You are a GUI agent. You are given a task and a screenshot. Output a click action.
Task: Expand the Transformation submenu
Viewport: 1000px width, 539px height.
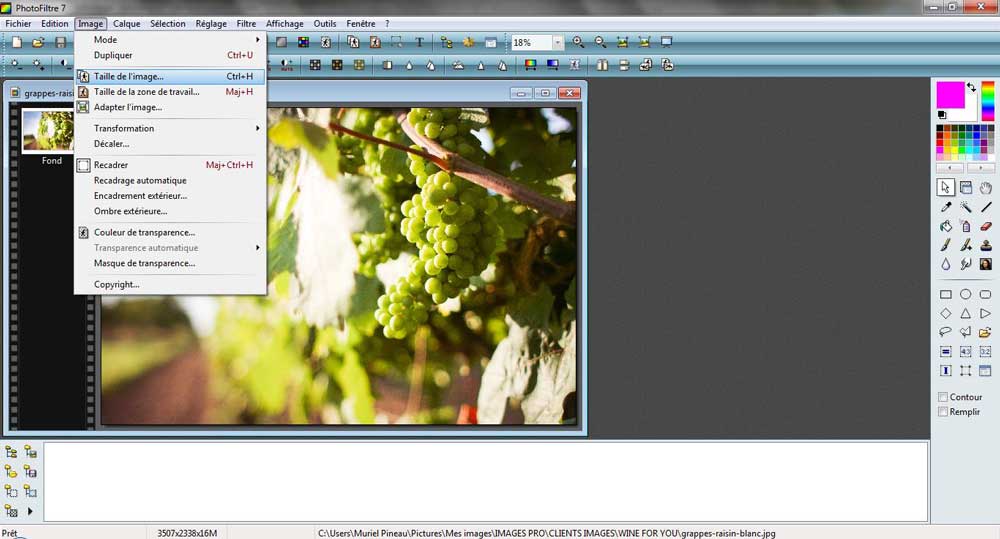[170, 128]
